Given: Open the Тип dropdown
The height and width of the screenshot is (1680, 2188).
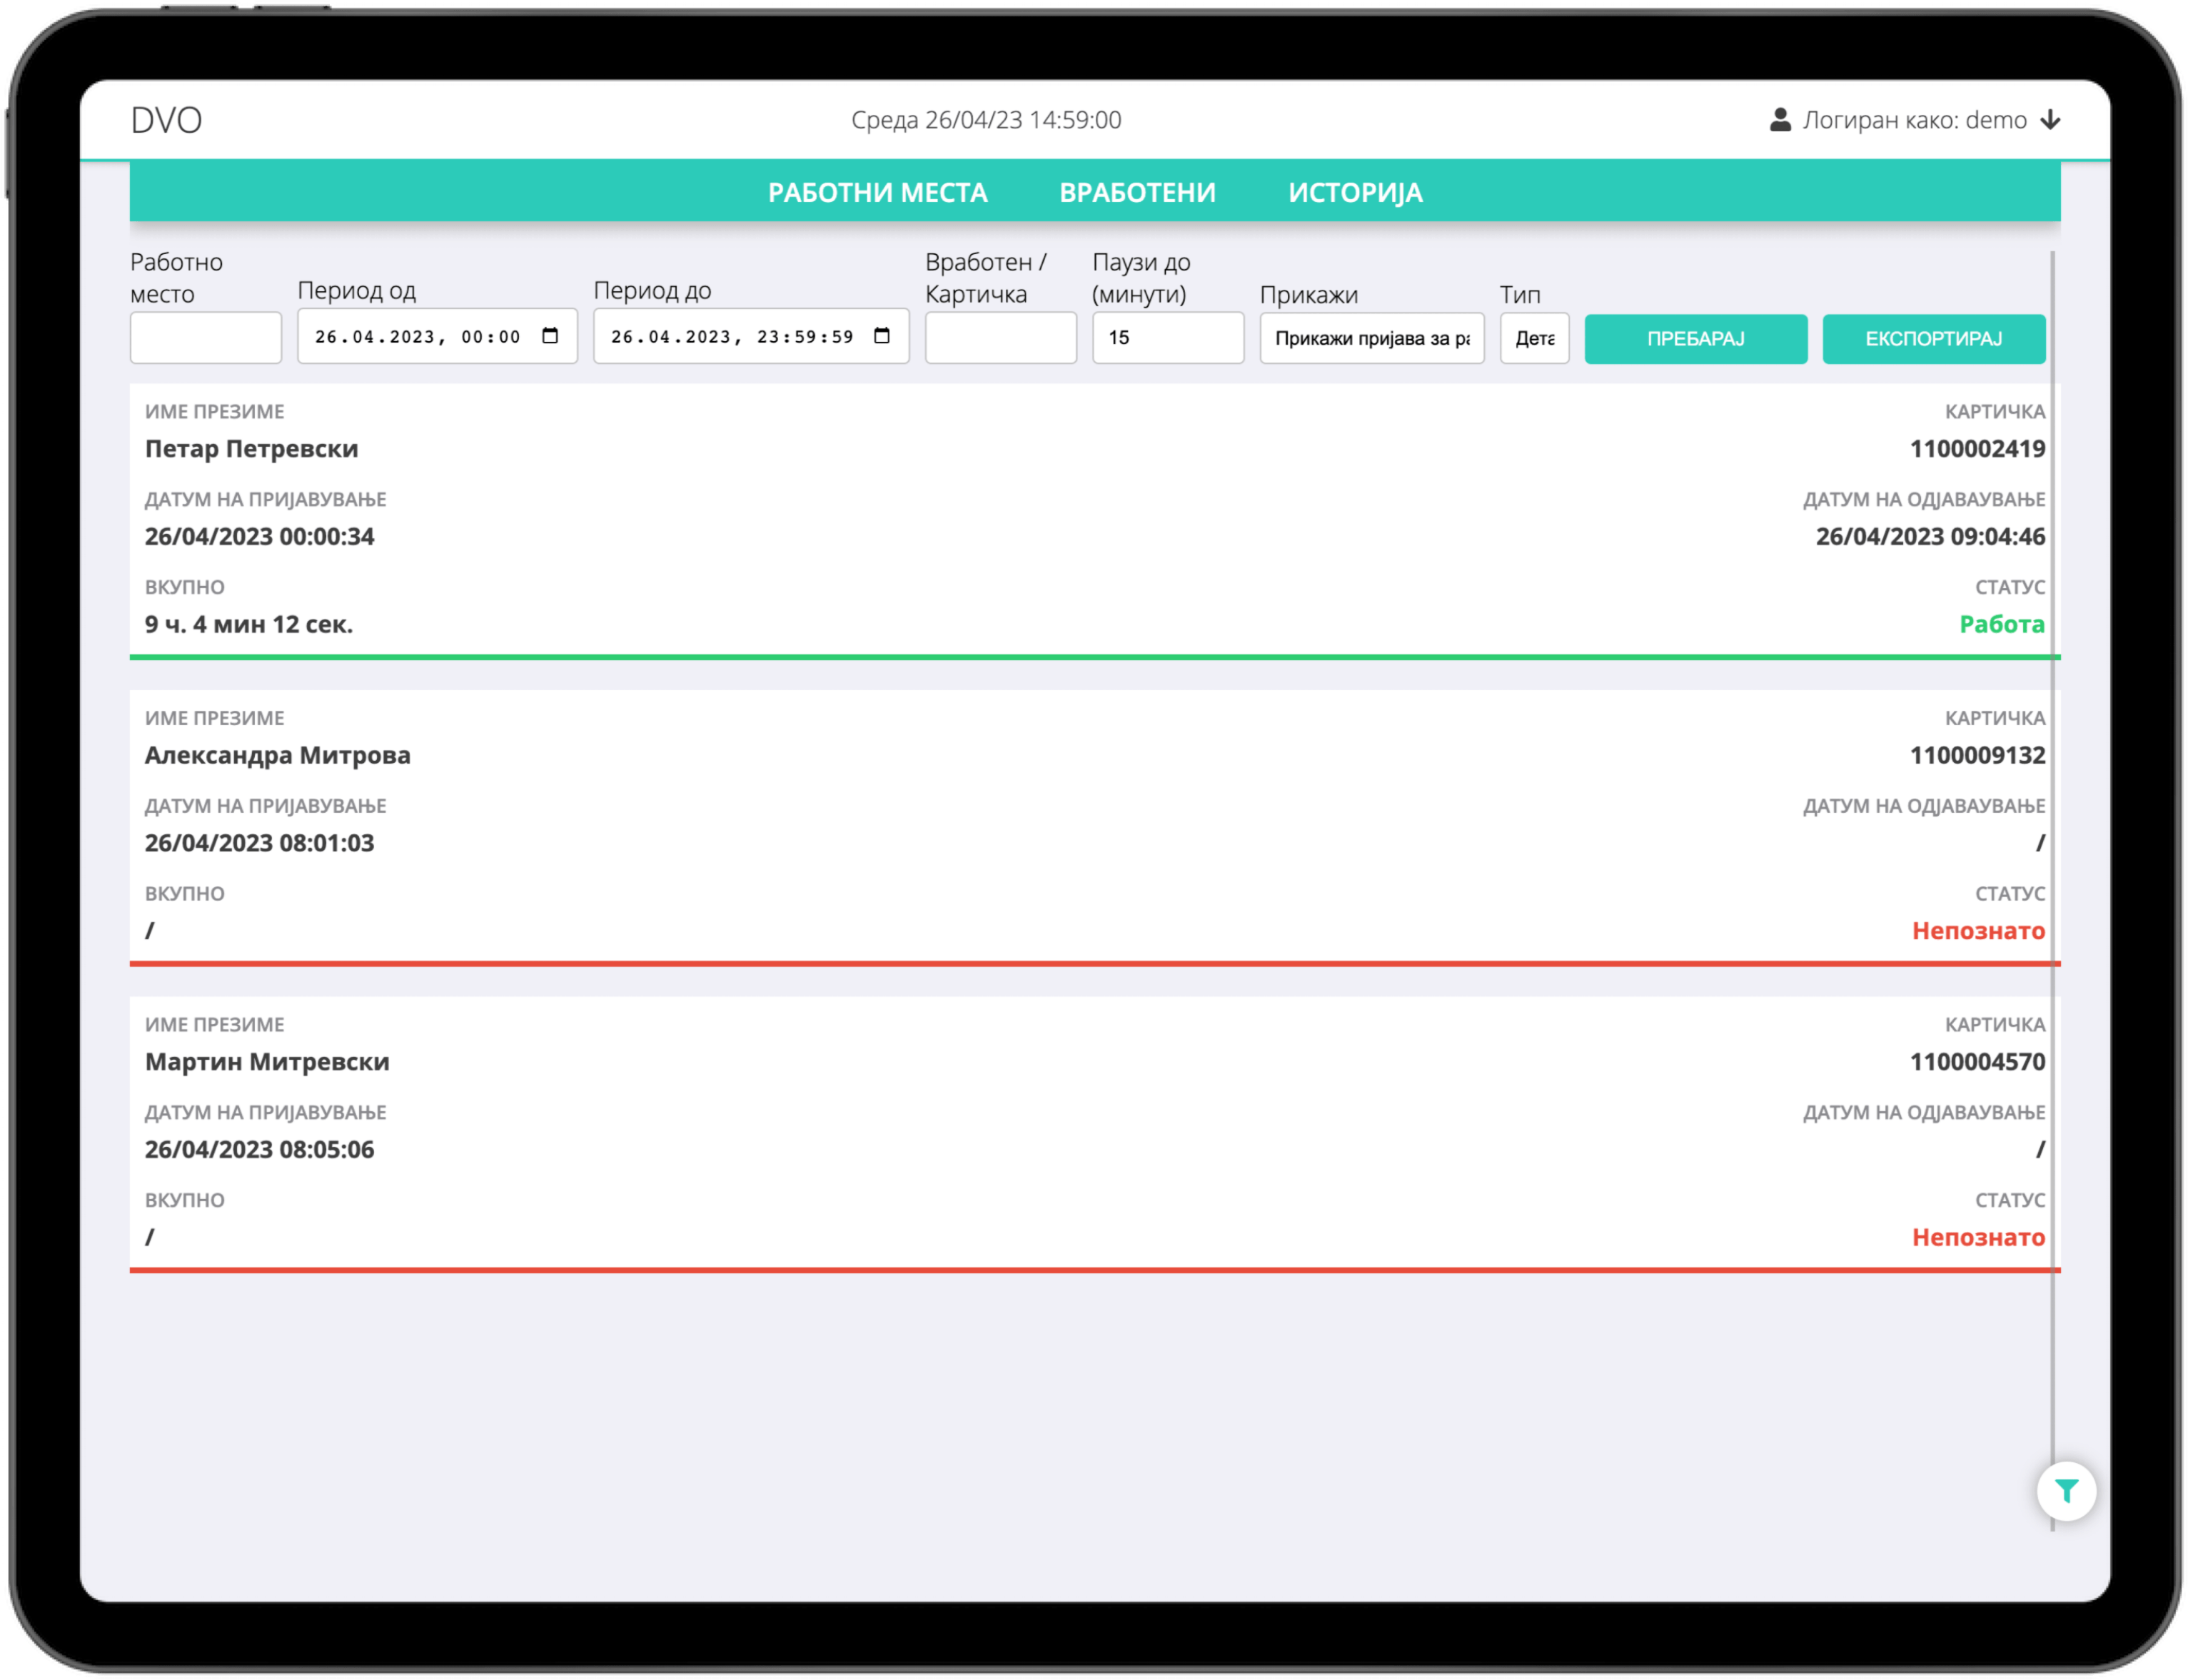Looking at the screenshot, I should coord(1534,338).
